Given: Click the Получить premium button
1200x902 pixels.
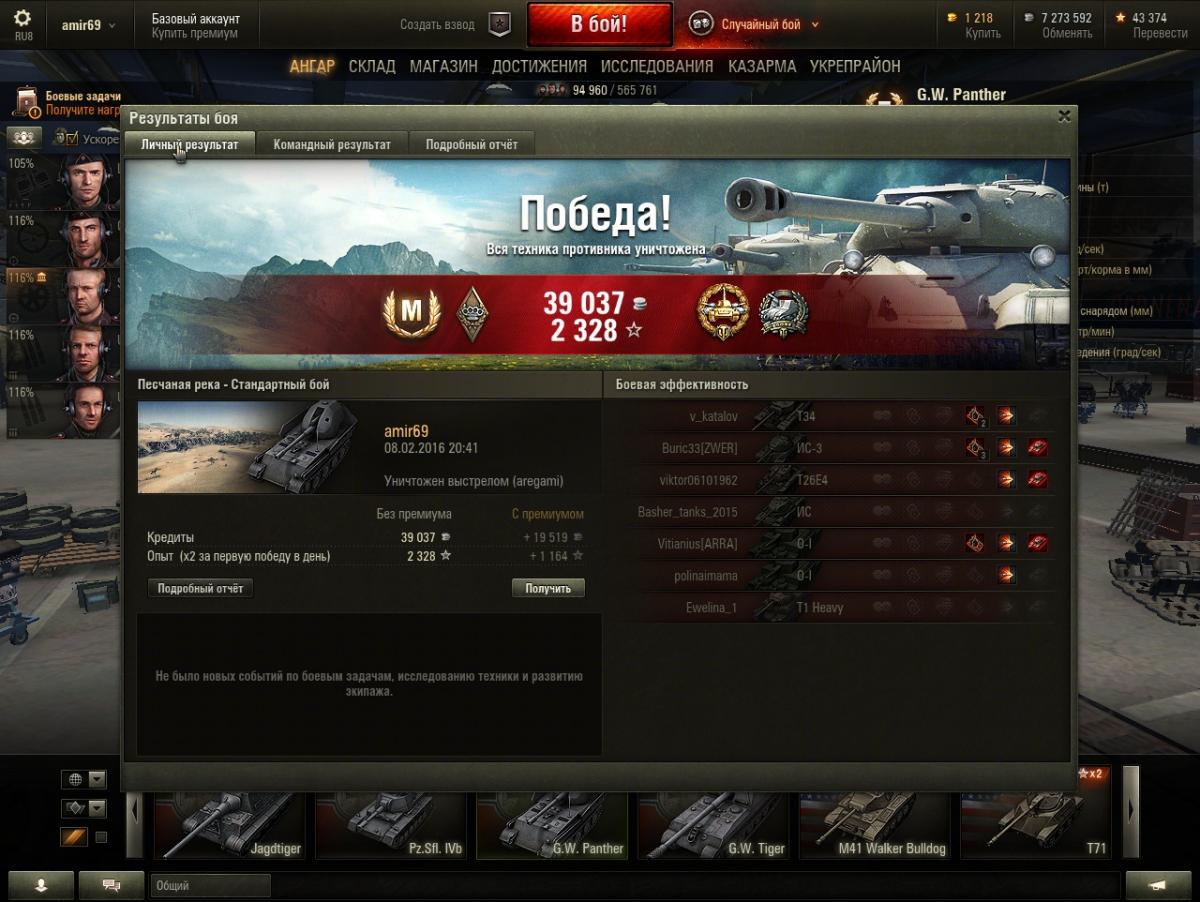Looking at the screenshot, I should pyautogui.click(x=548, y=588).
